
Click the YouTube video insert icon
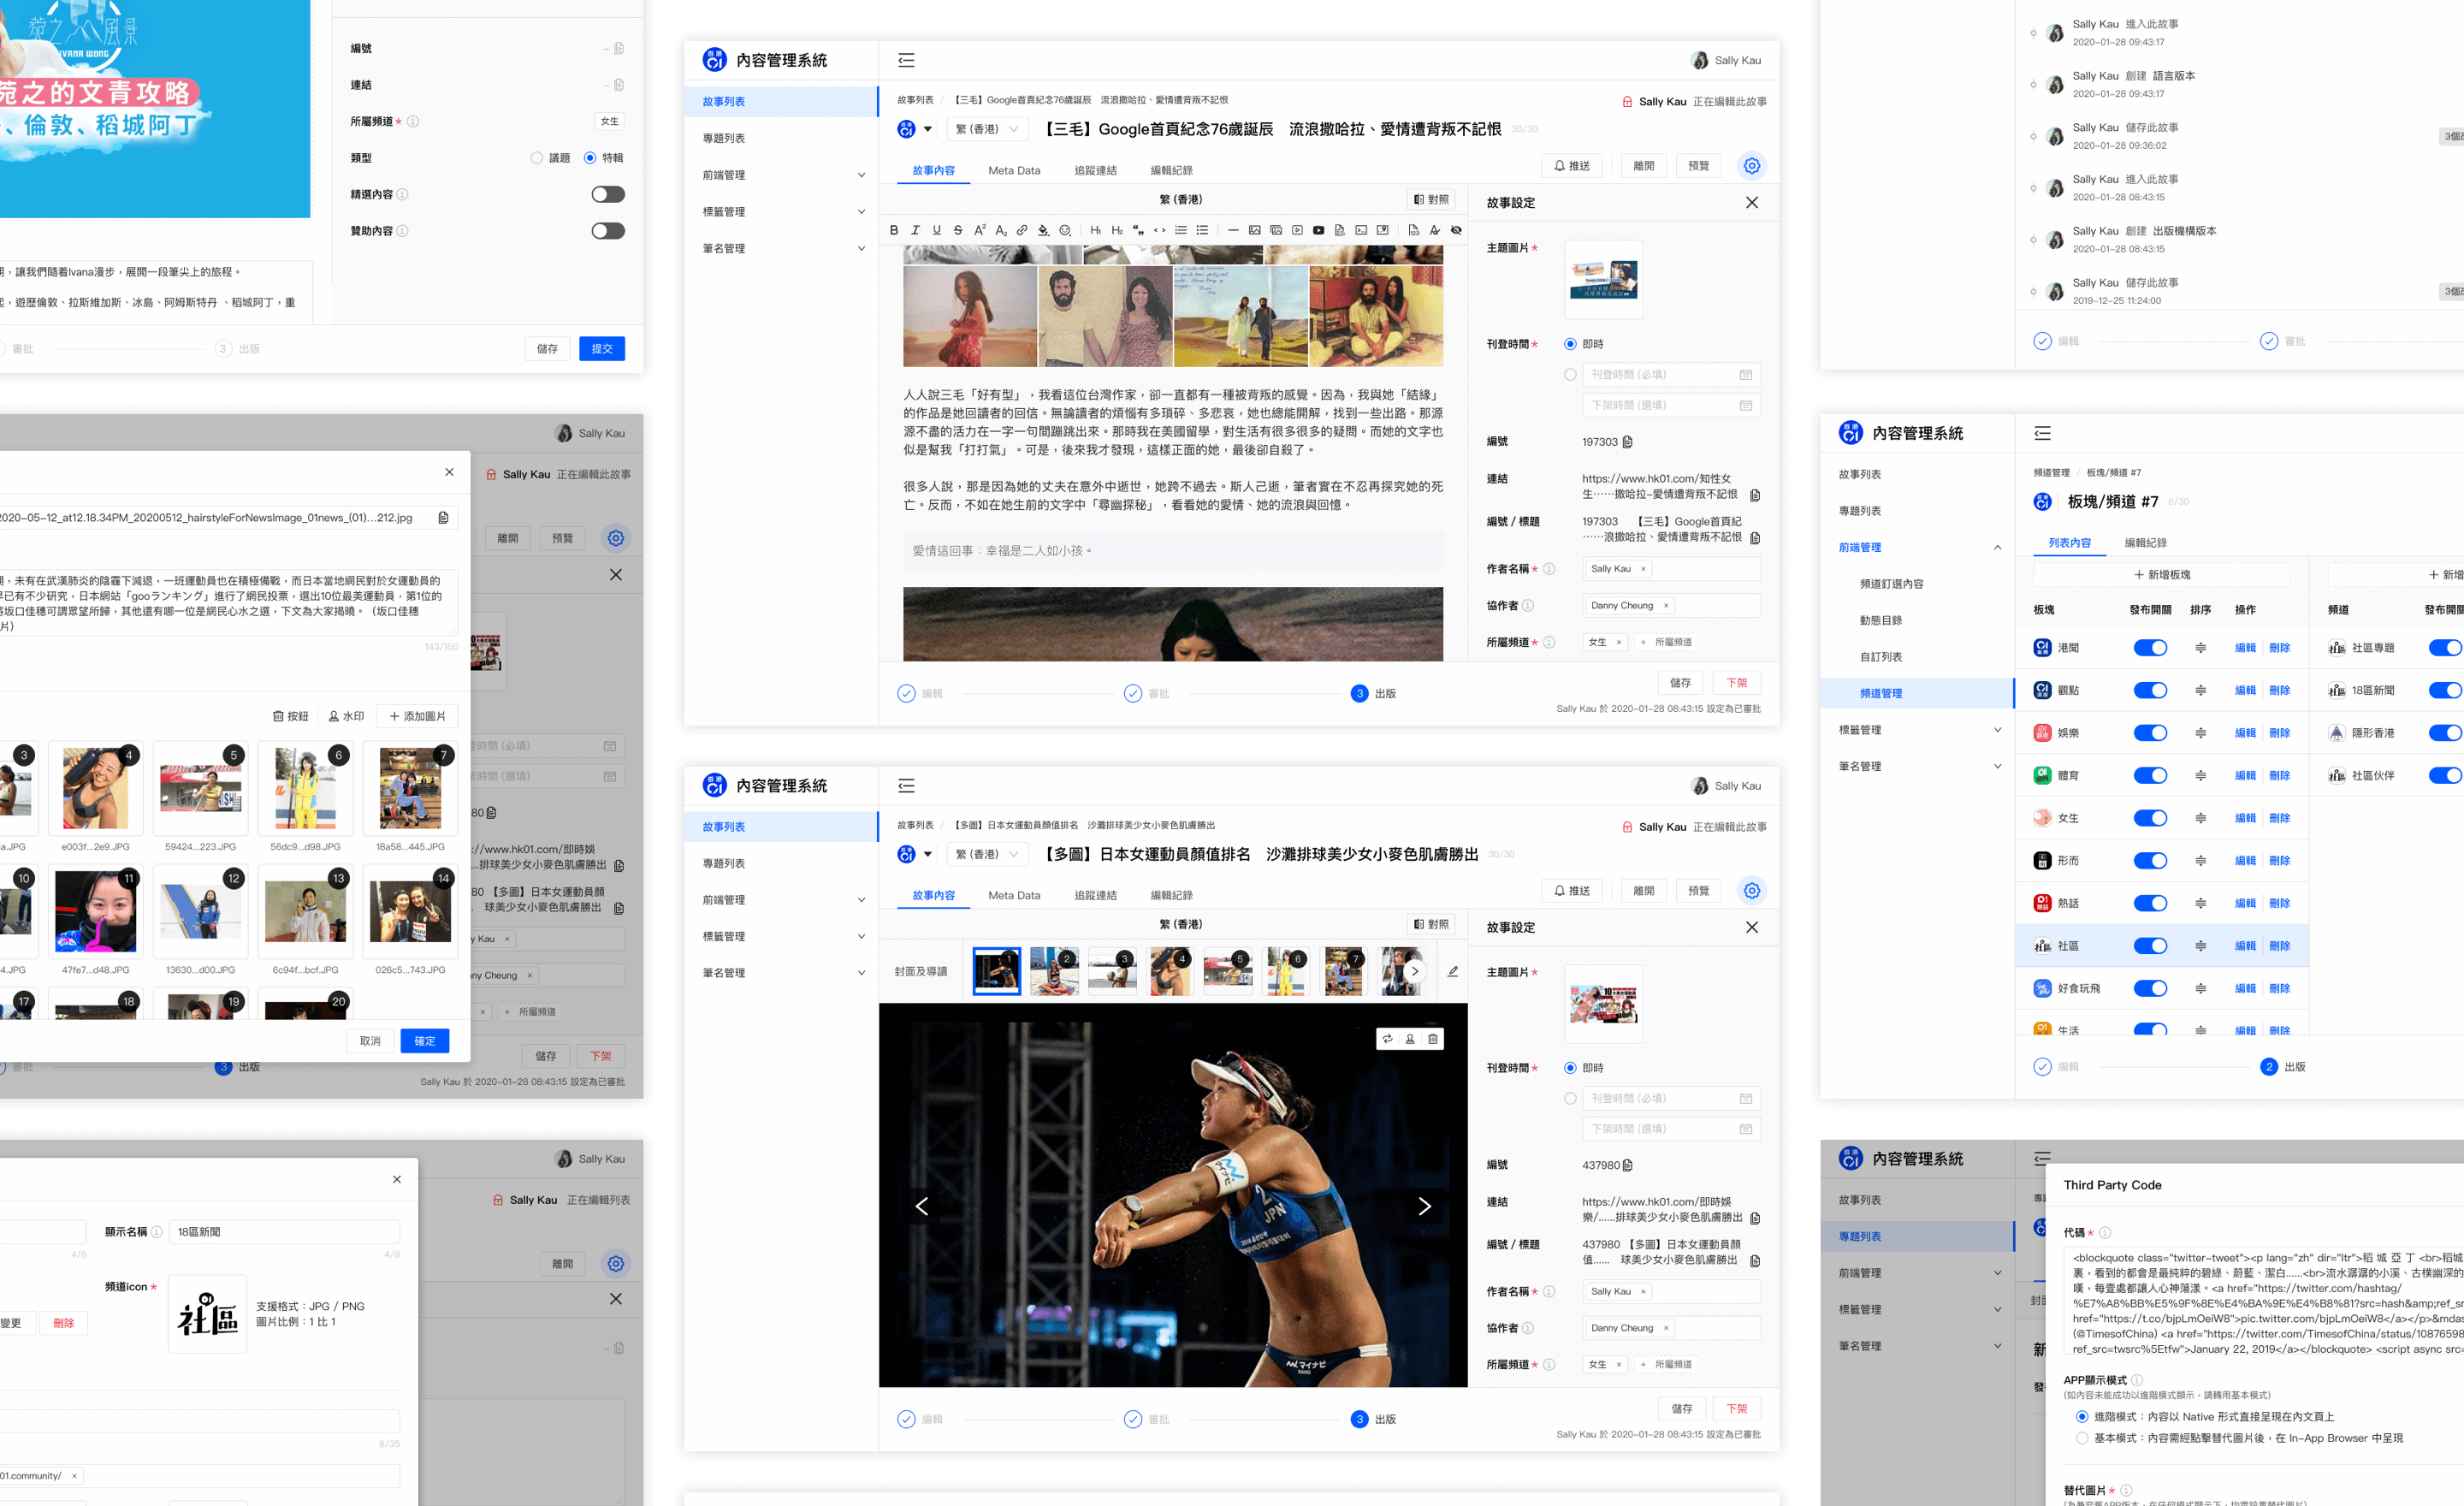point(1319,230)
